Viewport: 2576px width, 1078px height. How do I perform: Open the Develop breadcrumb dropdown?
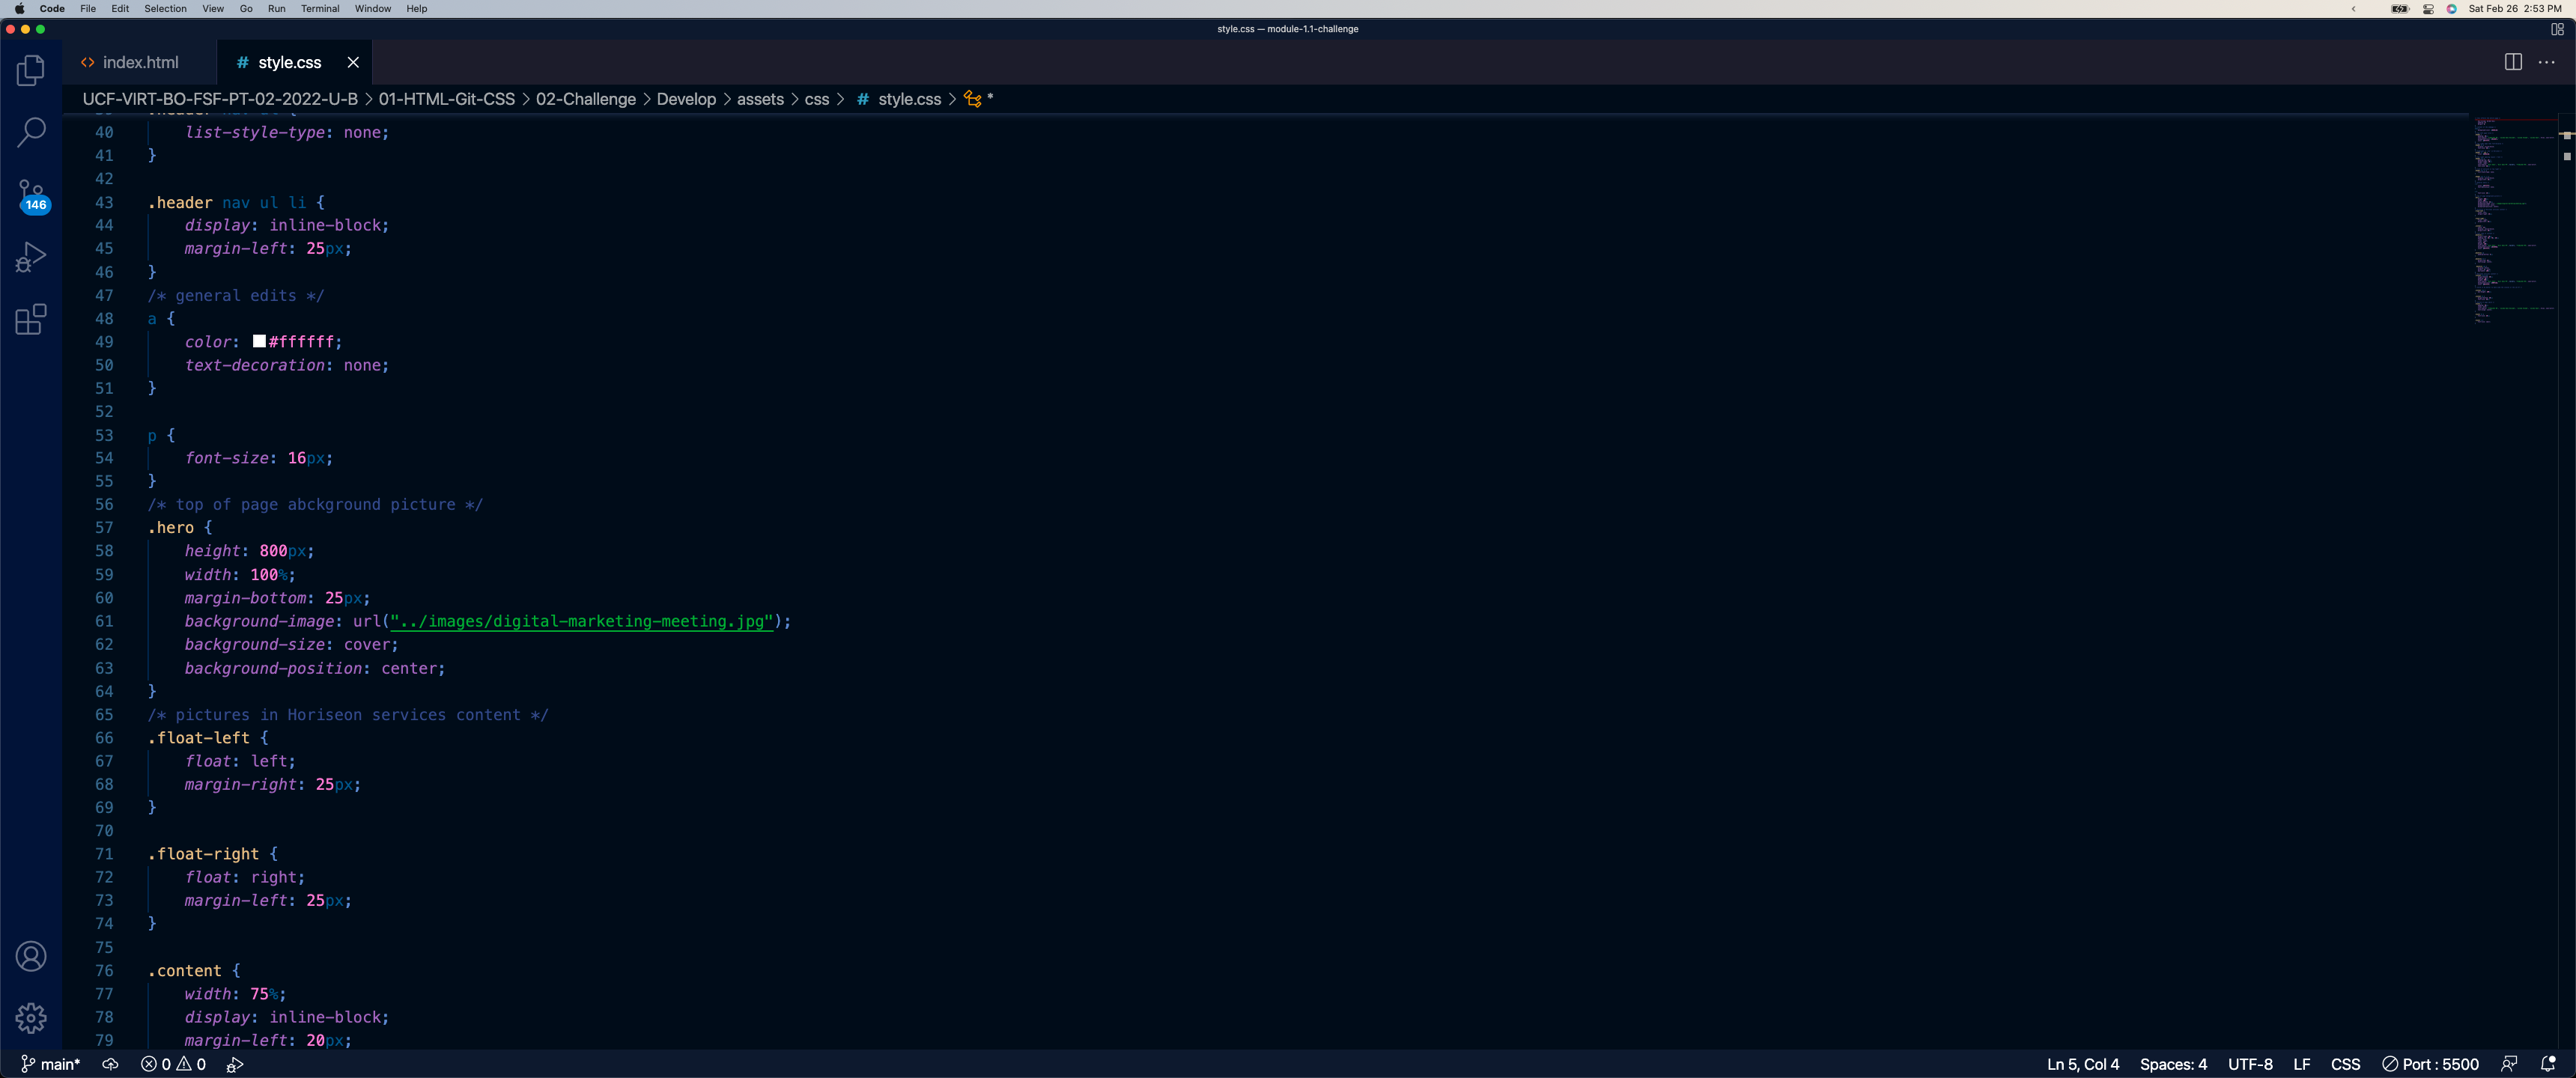pos(687,99)
